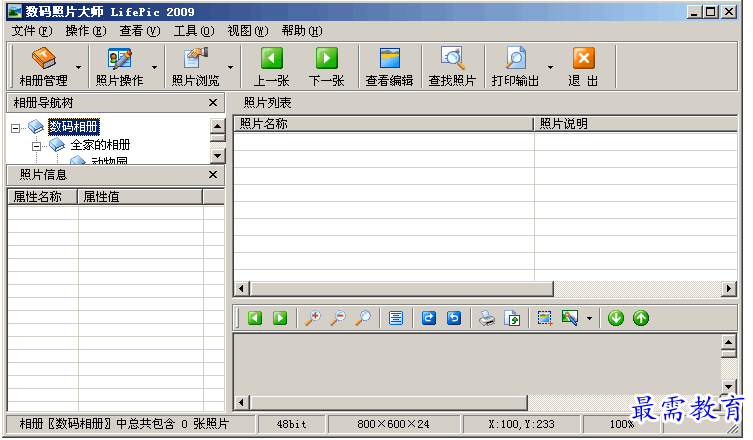The image size is (753, 440).
Task: Zoom out with the minus magnifier
Action: [x=338, y=318]
